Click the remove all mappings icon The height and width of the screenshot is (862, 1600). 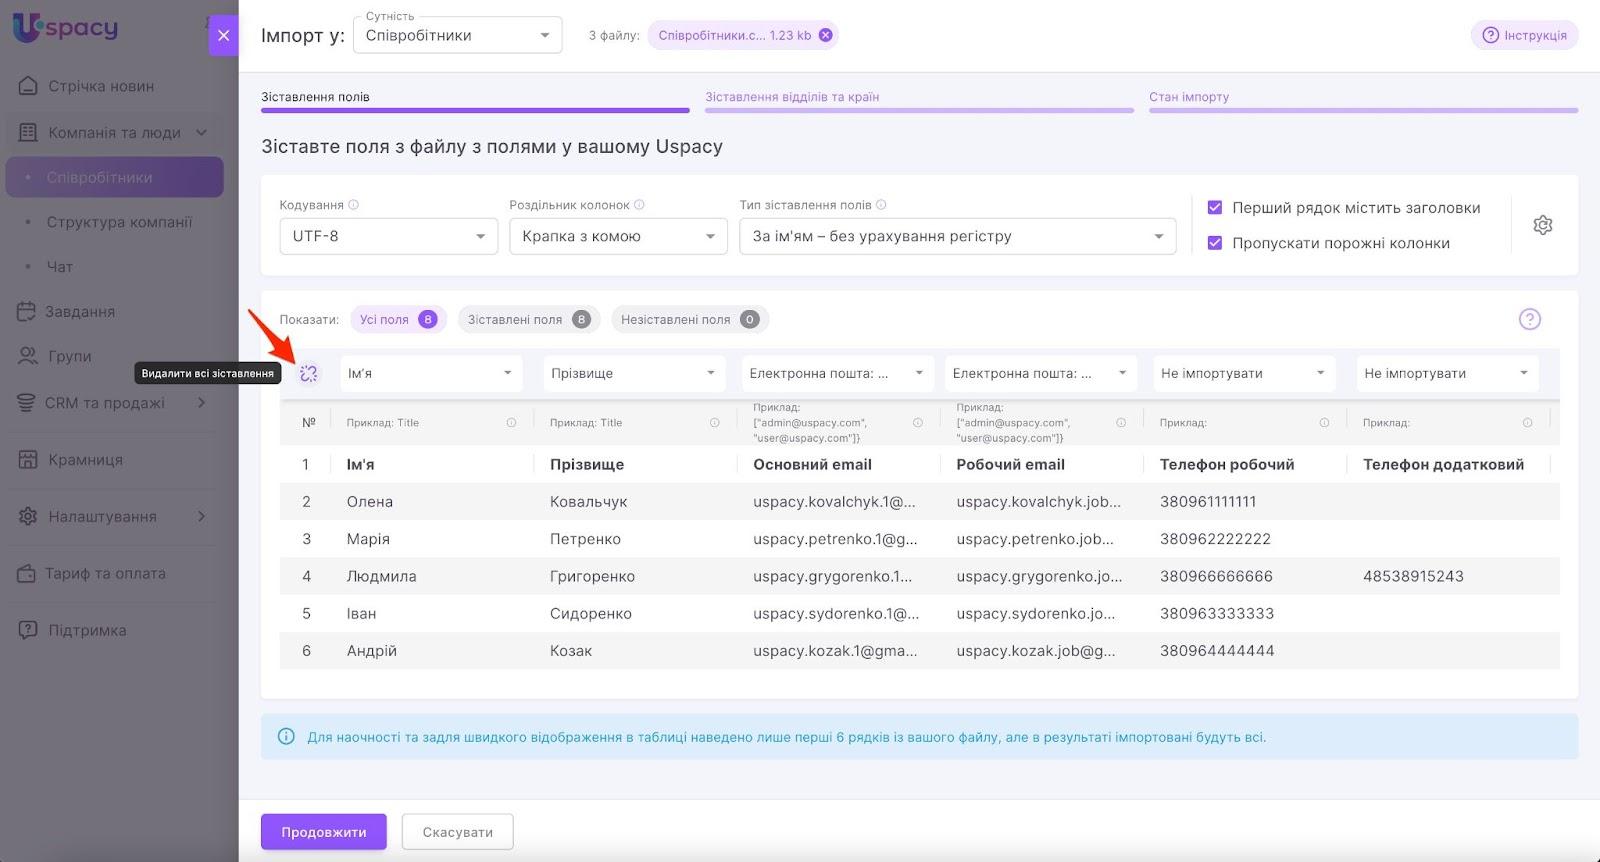pos(308,373)
